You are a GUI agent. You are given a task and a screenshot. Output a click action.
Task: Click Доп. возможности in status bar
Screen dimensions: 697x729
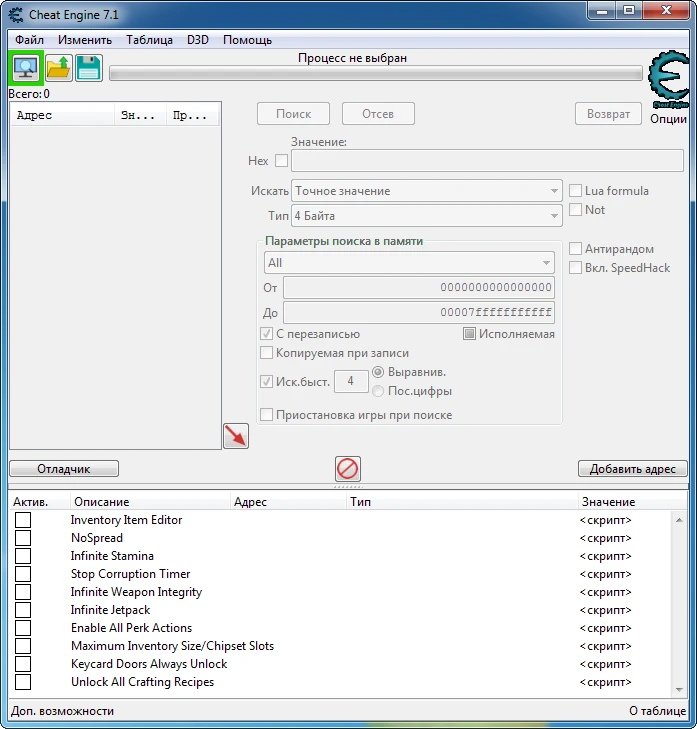tap(62, 711)
